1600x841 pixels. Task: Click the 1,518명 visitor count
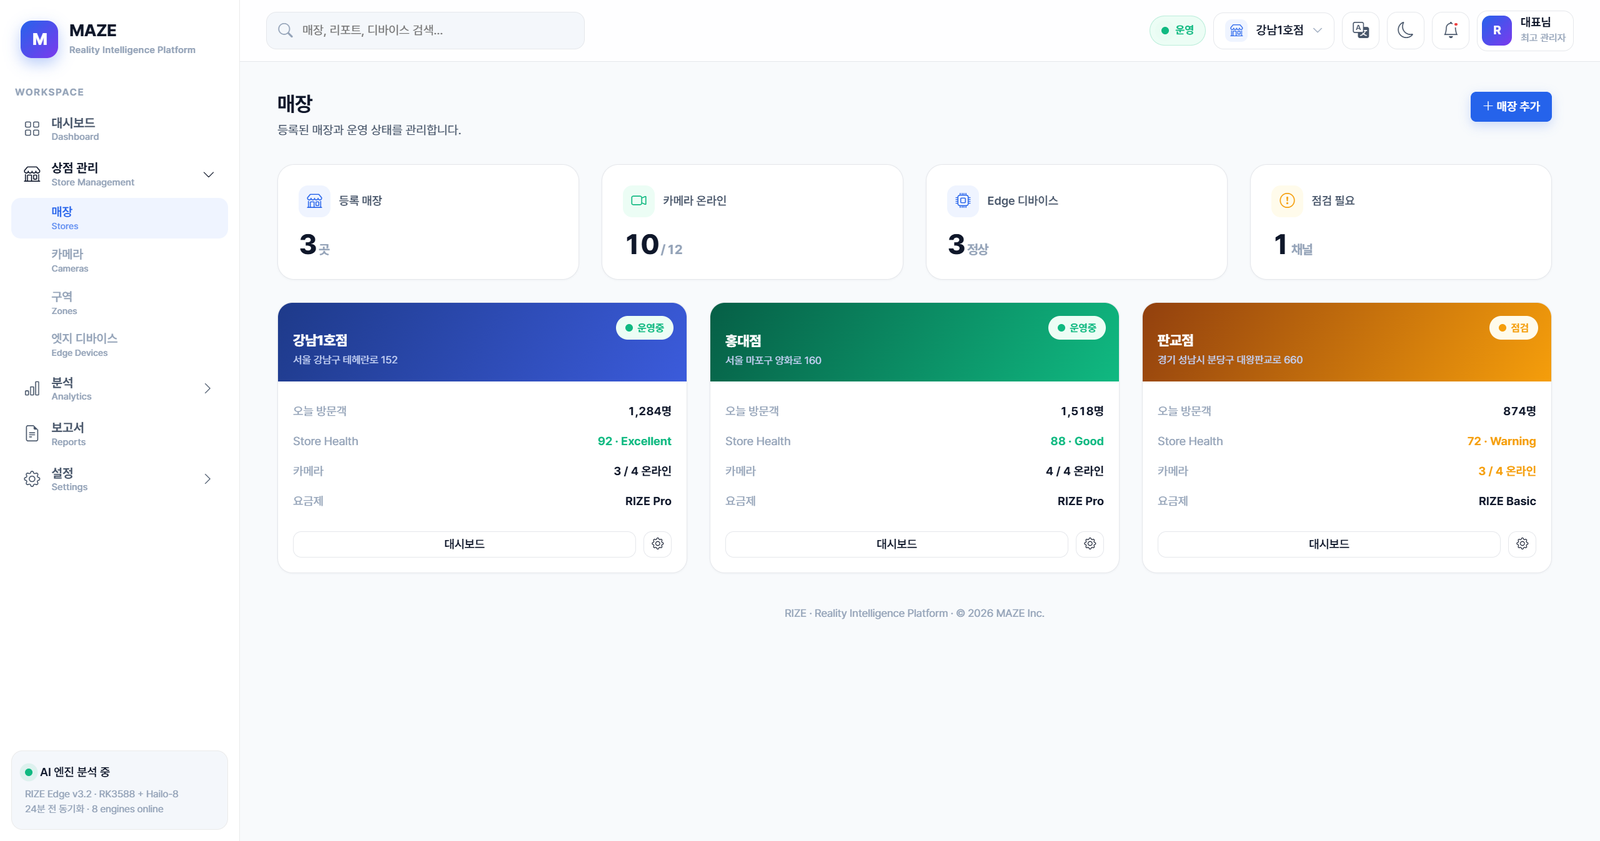(x=1082, y=411)
